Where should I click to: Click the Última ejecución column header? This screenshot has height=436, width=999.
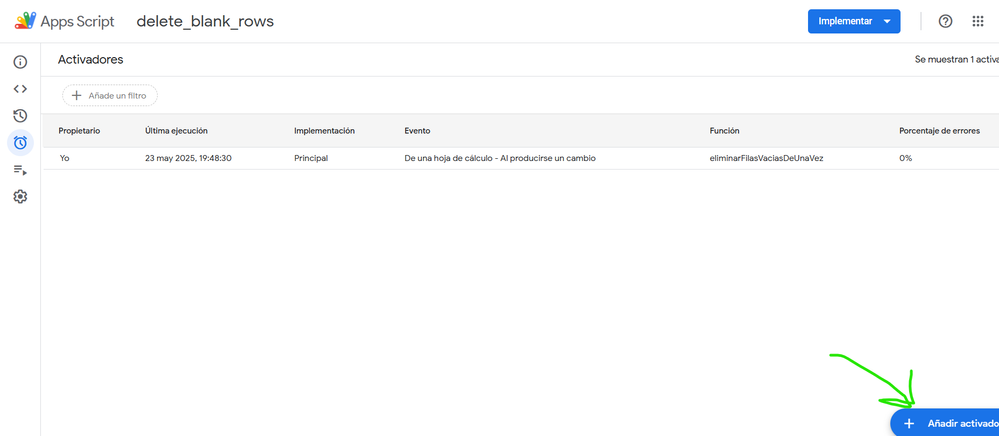click(x=176, y=131)
